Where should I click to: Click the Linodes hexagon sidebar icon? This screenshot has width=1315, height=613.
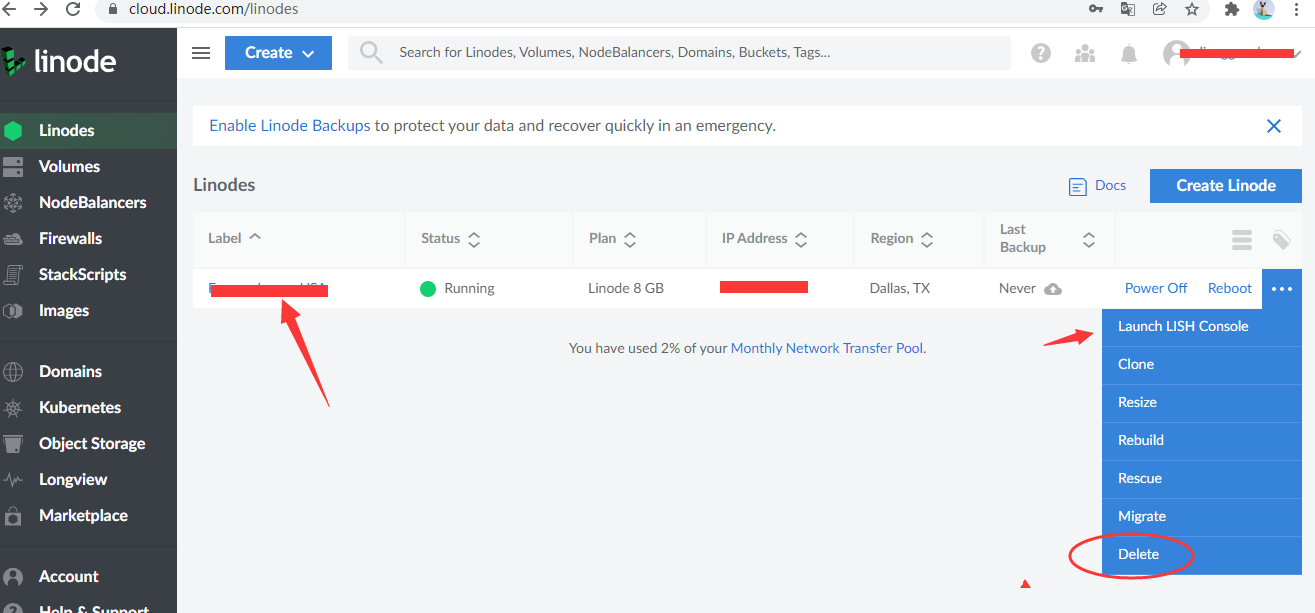[x=13, y=130]
